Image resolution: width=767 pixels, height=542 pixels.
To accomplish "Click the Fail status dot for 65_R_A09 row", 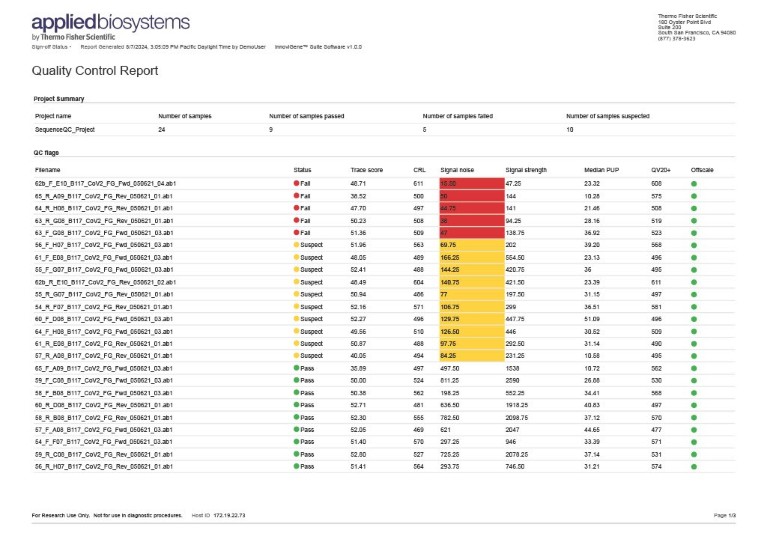I will click(296, 197).
